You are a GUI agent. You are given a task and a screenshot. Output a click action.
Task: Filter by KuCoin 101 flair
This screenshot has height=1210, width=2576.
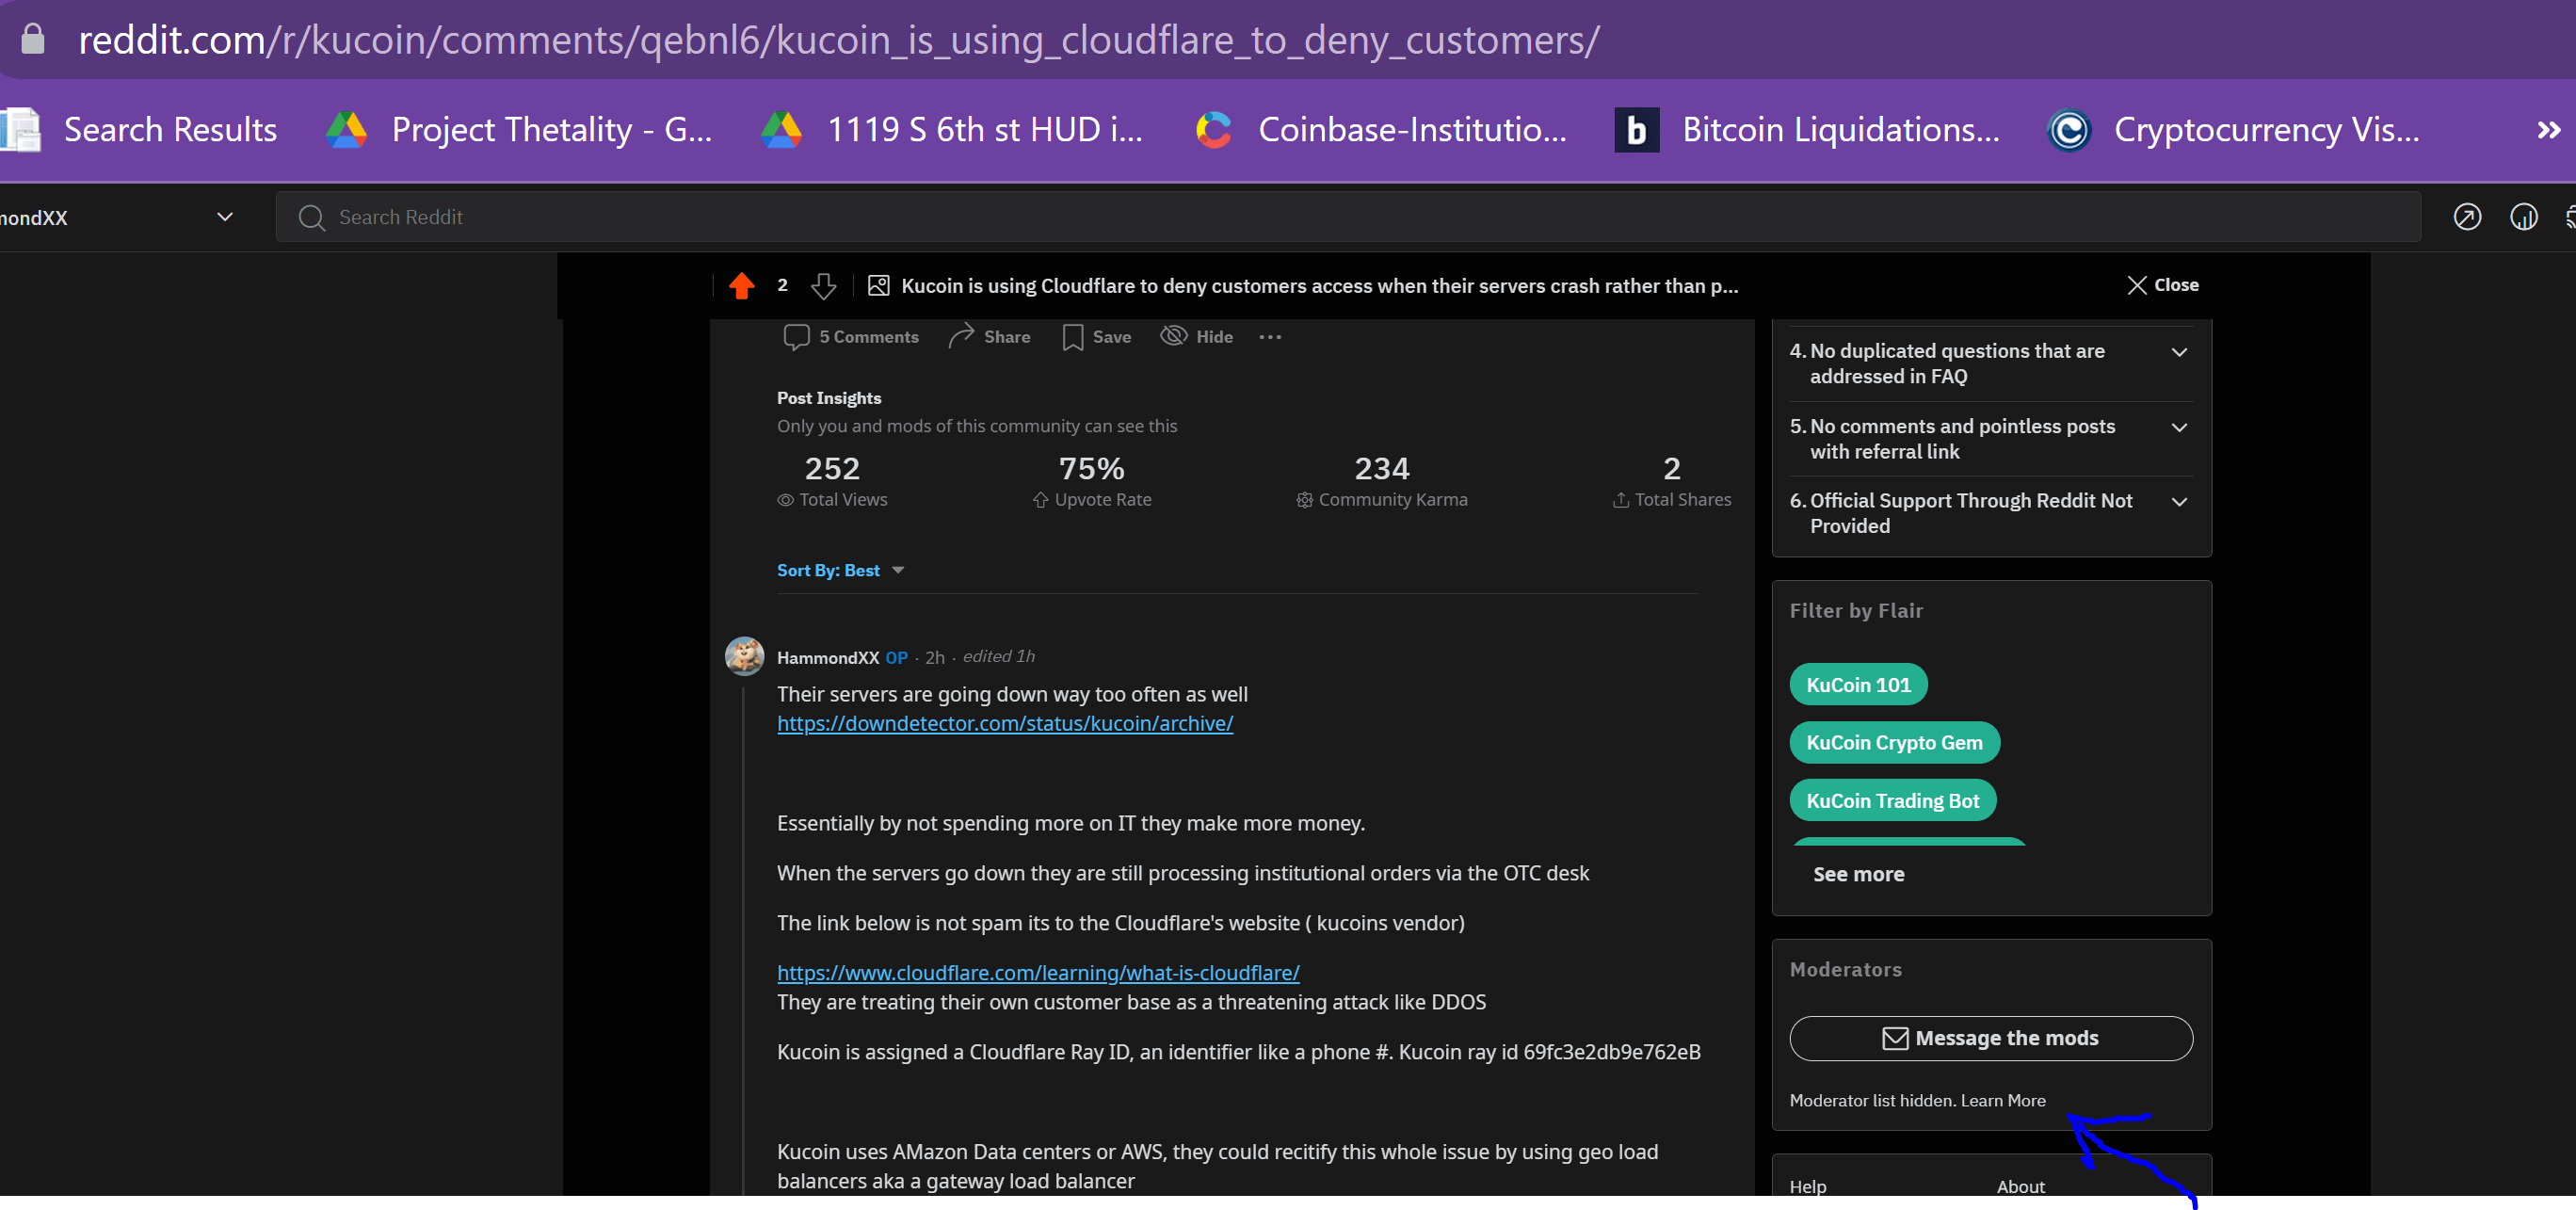1857,685
